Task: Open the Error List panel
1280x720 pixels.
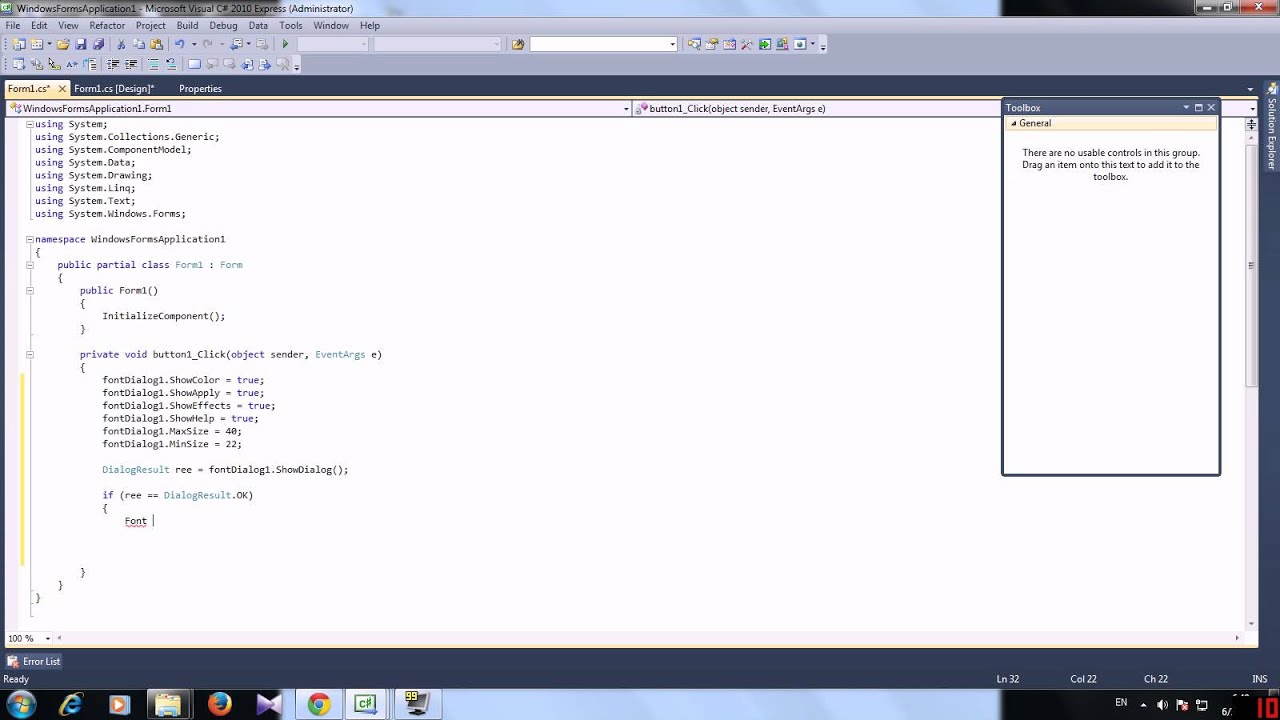Action: click(x=34, y=661)
